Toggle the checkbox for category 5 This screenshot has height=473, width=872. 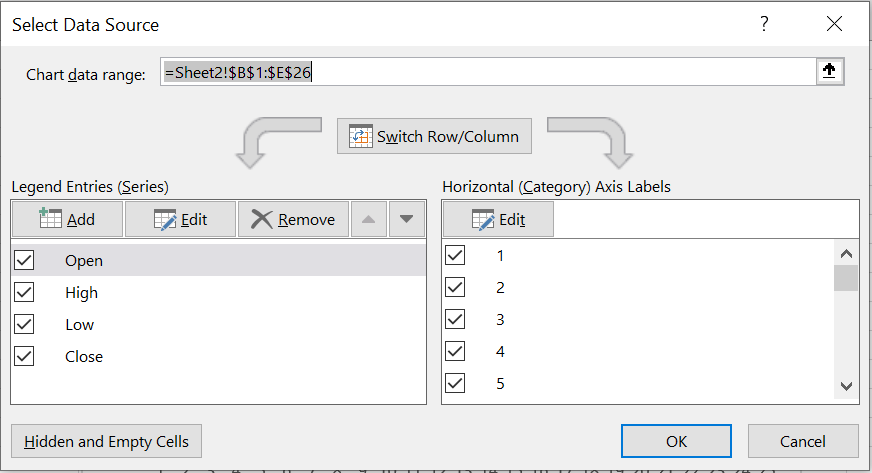tap(455, 383)
